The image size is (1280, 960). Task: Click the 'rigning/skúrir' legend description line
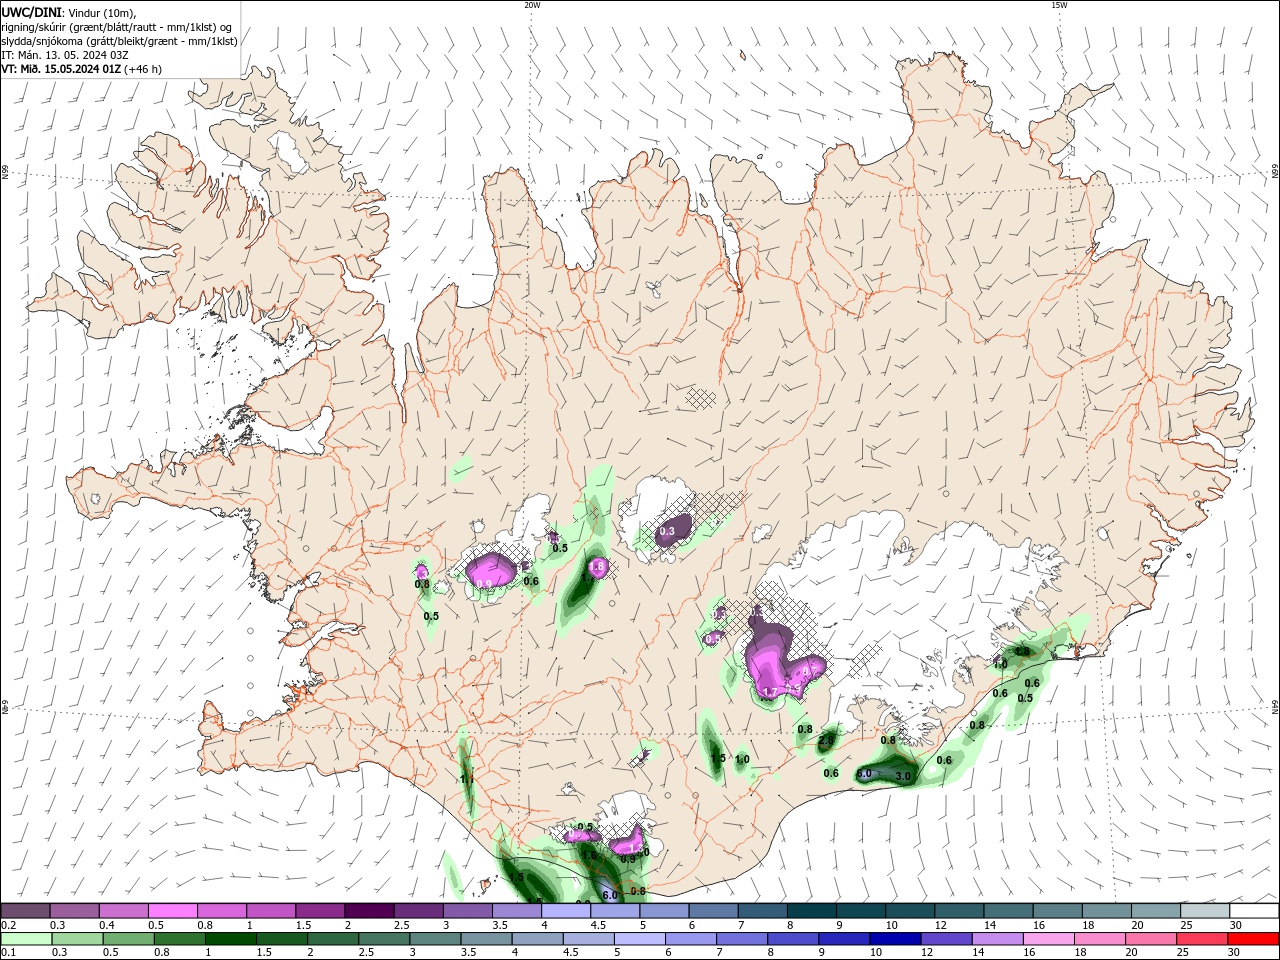[x=116, y=27]
